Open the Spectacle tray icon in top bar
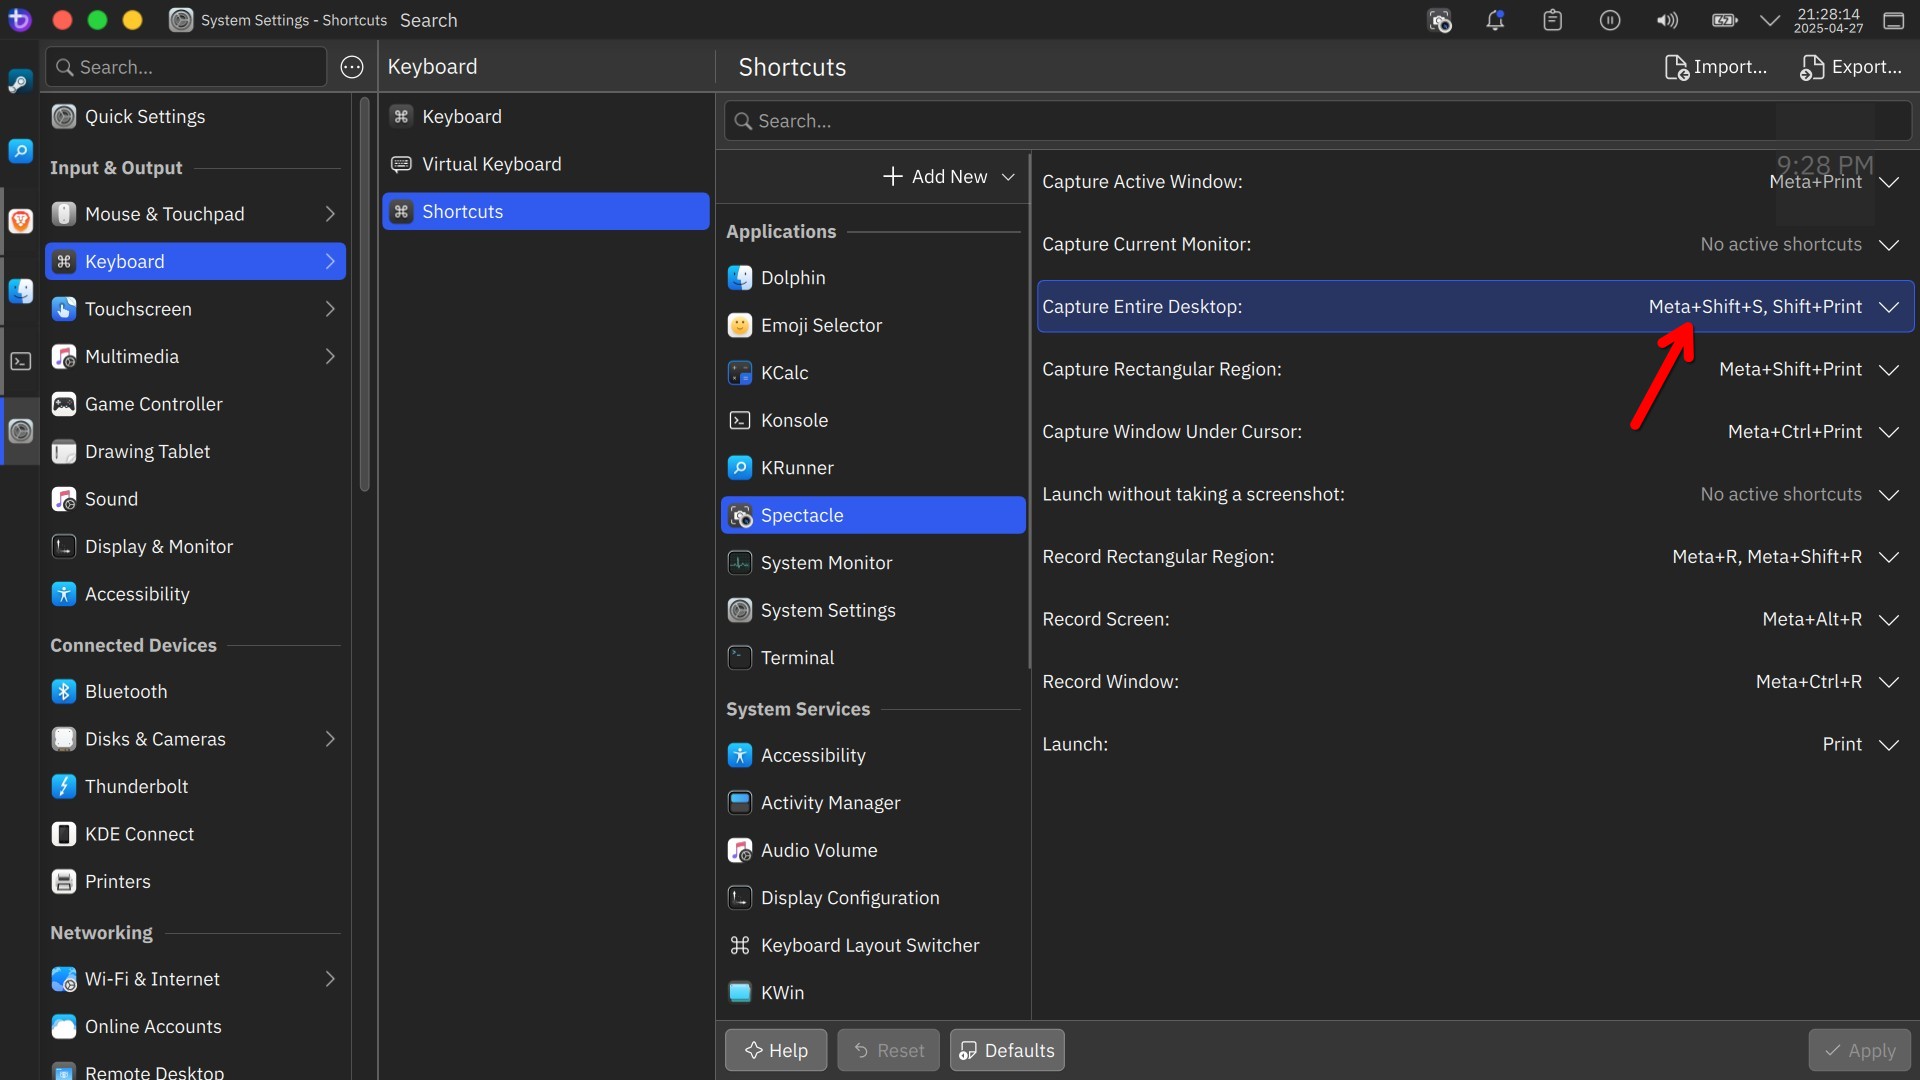 pyautogui.click(x=1439, y=20)
